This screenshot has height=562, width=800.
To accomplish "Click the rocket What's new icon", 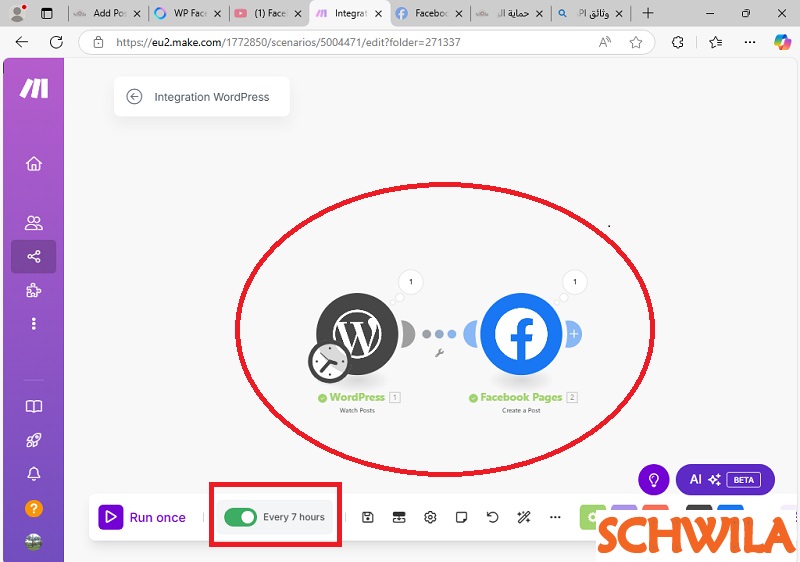I will click(34, 440).
